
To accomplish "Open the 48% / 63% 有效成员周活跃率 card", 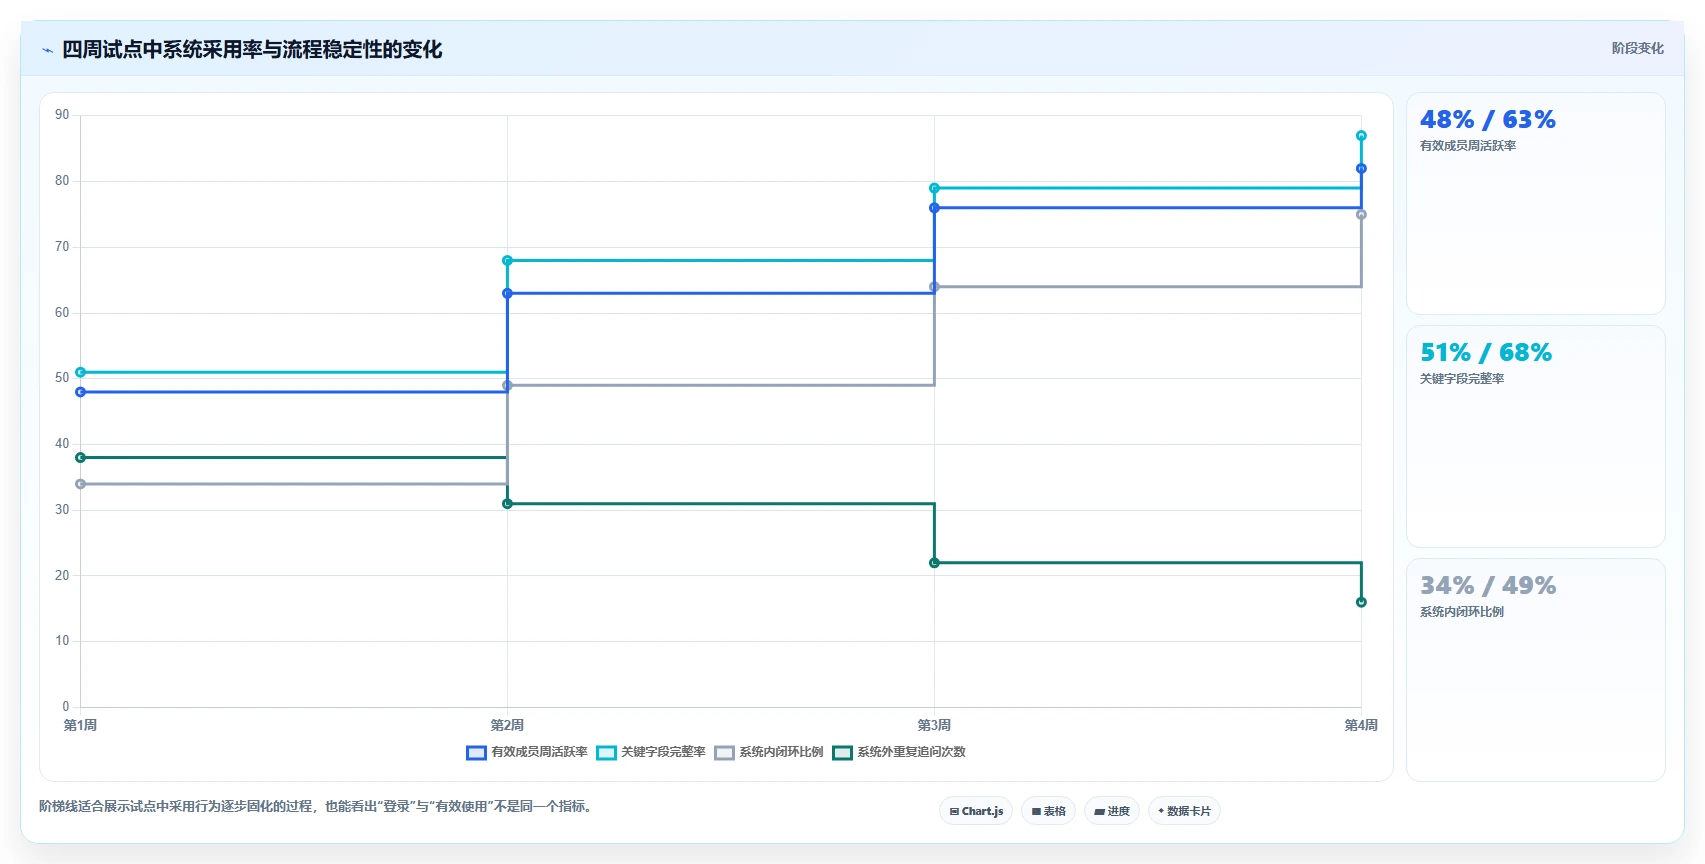I will (1535, 204).
